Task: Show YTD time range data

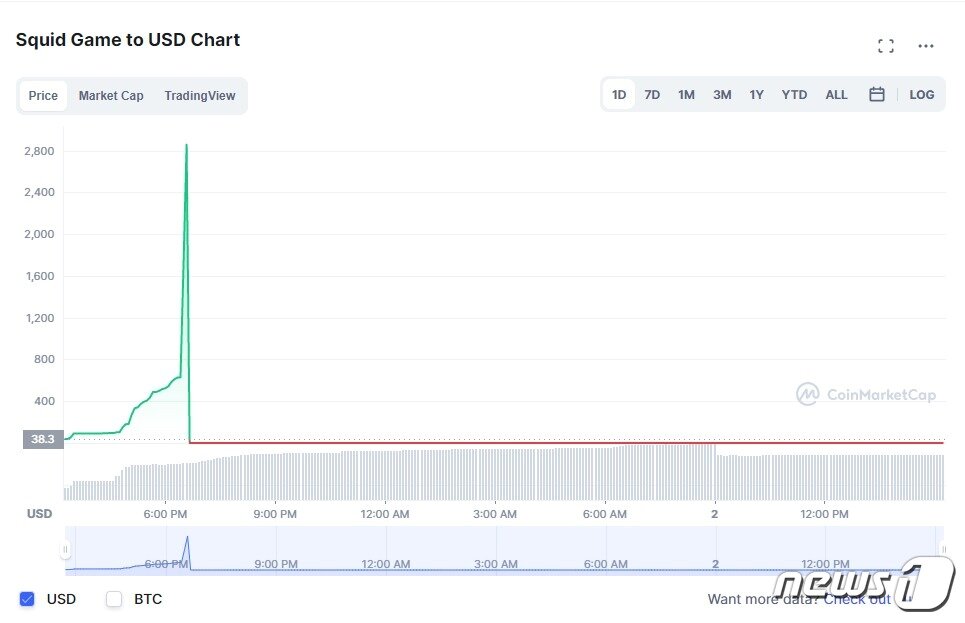Action: [794, 95]
